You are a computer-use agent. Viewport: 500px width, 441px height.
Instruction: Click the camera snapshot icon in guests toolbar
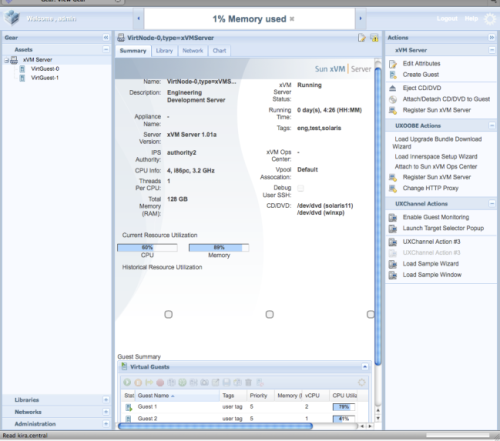[x=204, y=382]
